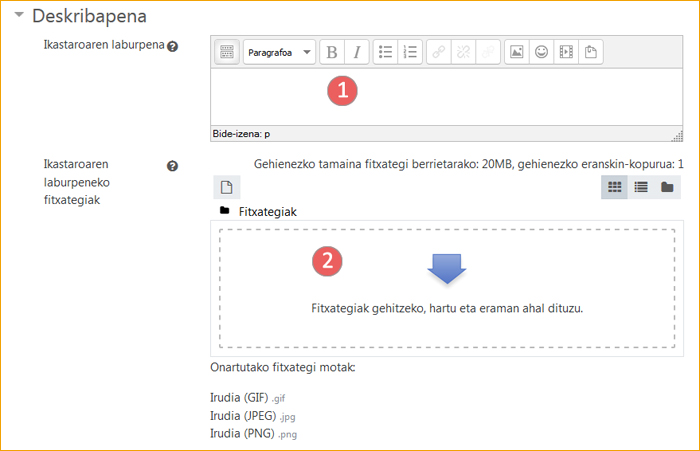
Task: Click the insert image icon
Action: pyautogui.click(x=516, y=52)
